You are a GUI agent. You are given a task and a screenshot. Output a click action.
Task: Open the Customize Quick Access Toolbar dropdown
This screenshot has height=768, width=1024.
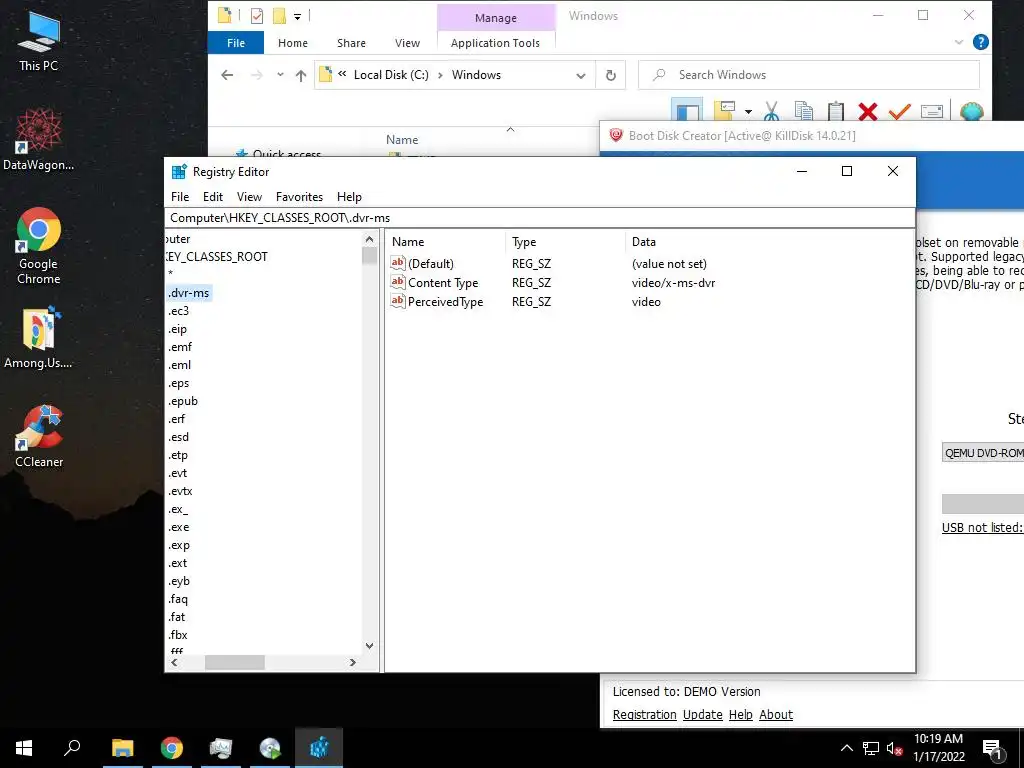coord(297,16)
